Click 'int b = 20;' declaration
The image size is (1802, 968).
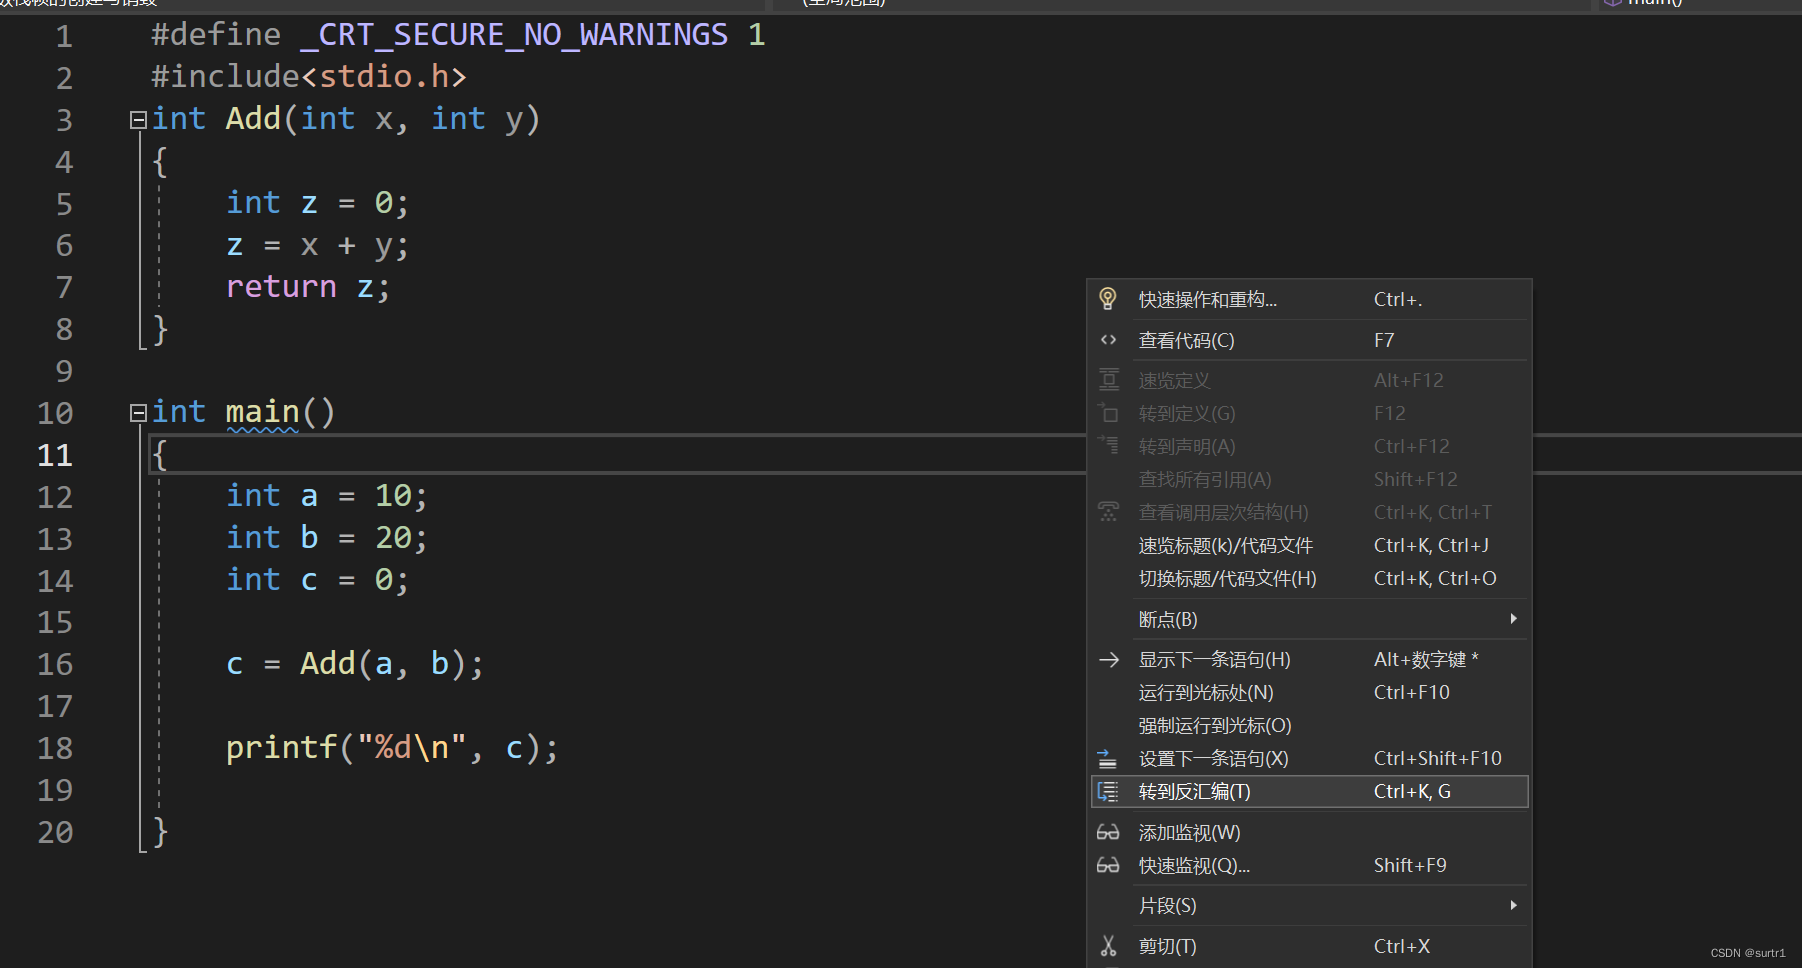[327, 538]
